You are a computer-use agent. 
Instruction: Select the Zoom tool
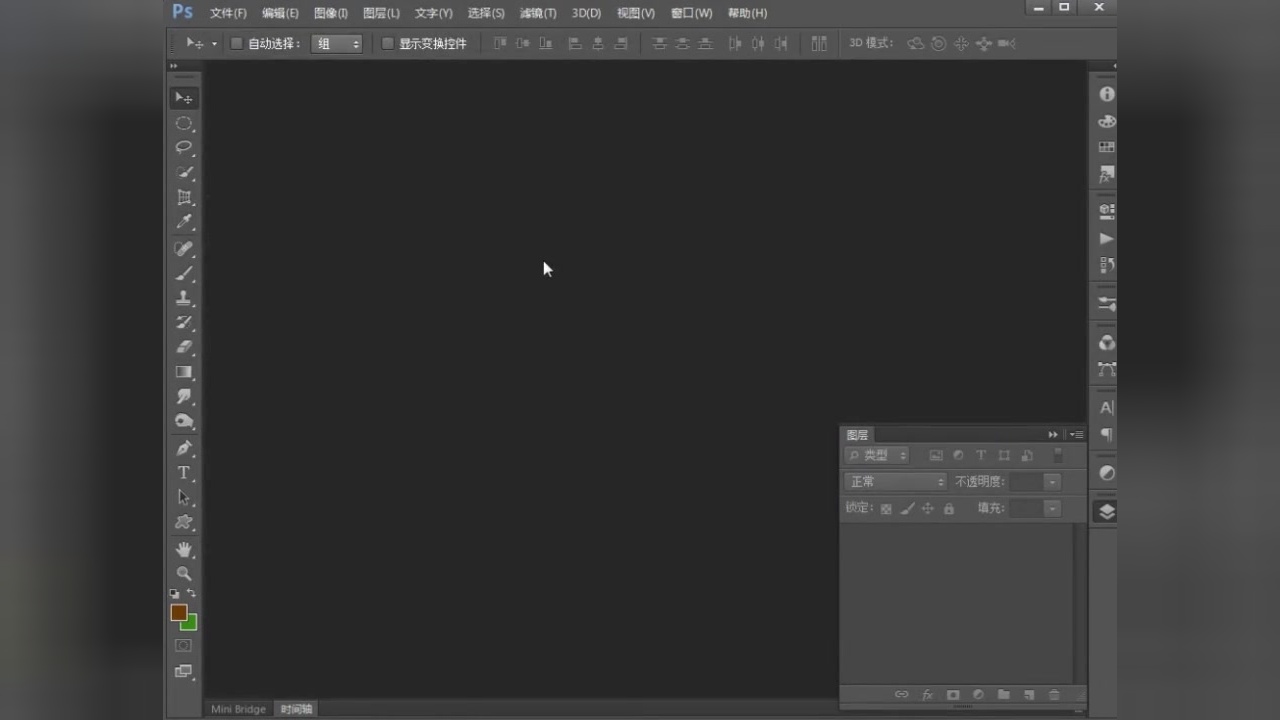[184, 574]
